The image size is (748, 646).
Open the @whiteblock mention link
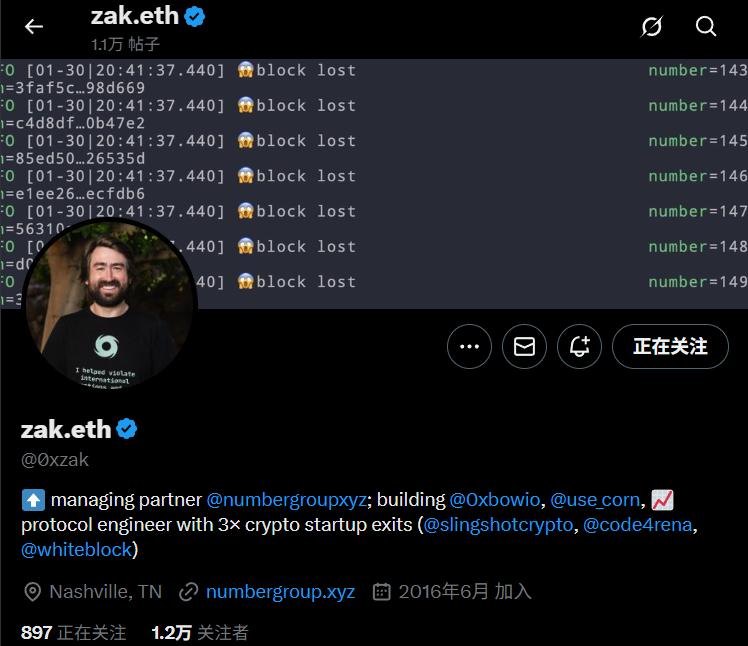point(76,550)
